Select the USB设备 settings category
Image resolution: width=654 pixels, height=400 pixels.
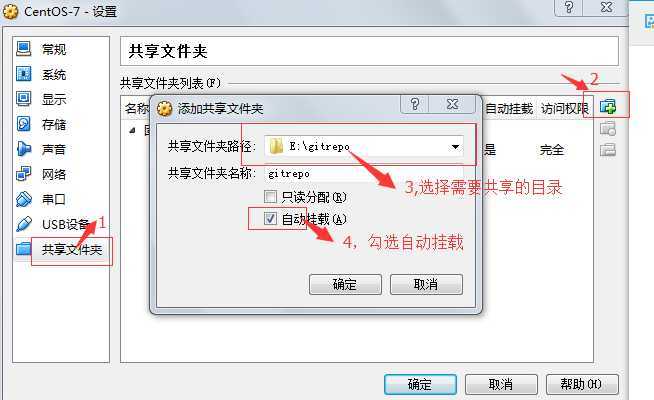point(53,224)
